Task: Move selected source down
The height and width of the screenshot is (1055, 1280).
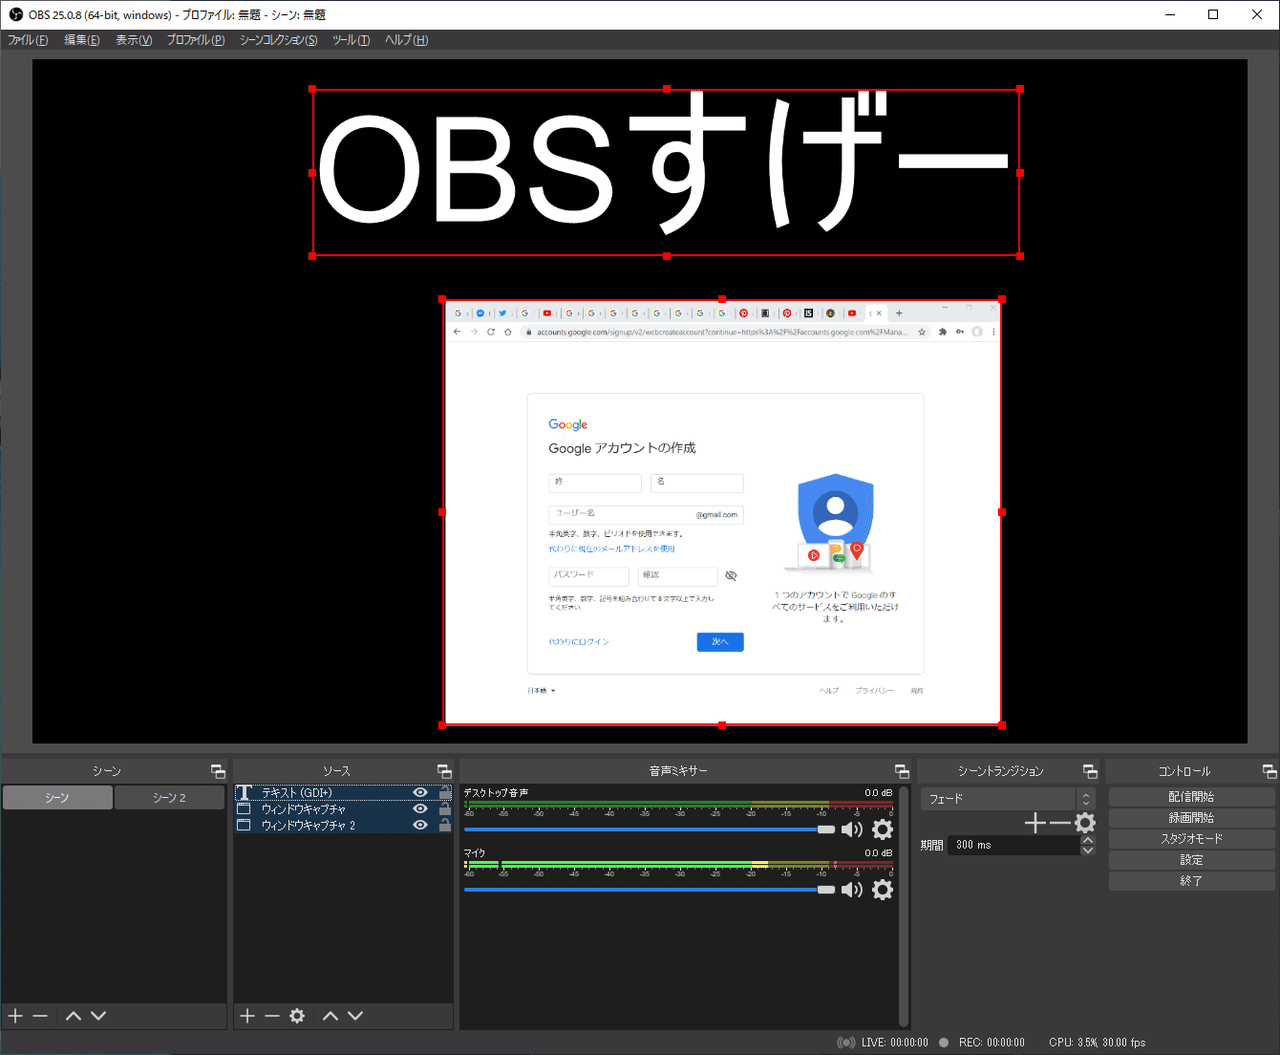Action: click(355, 1016)
